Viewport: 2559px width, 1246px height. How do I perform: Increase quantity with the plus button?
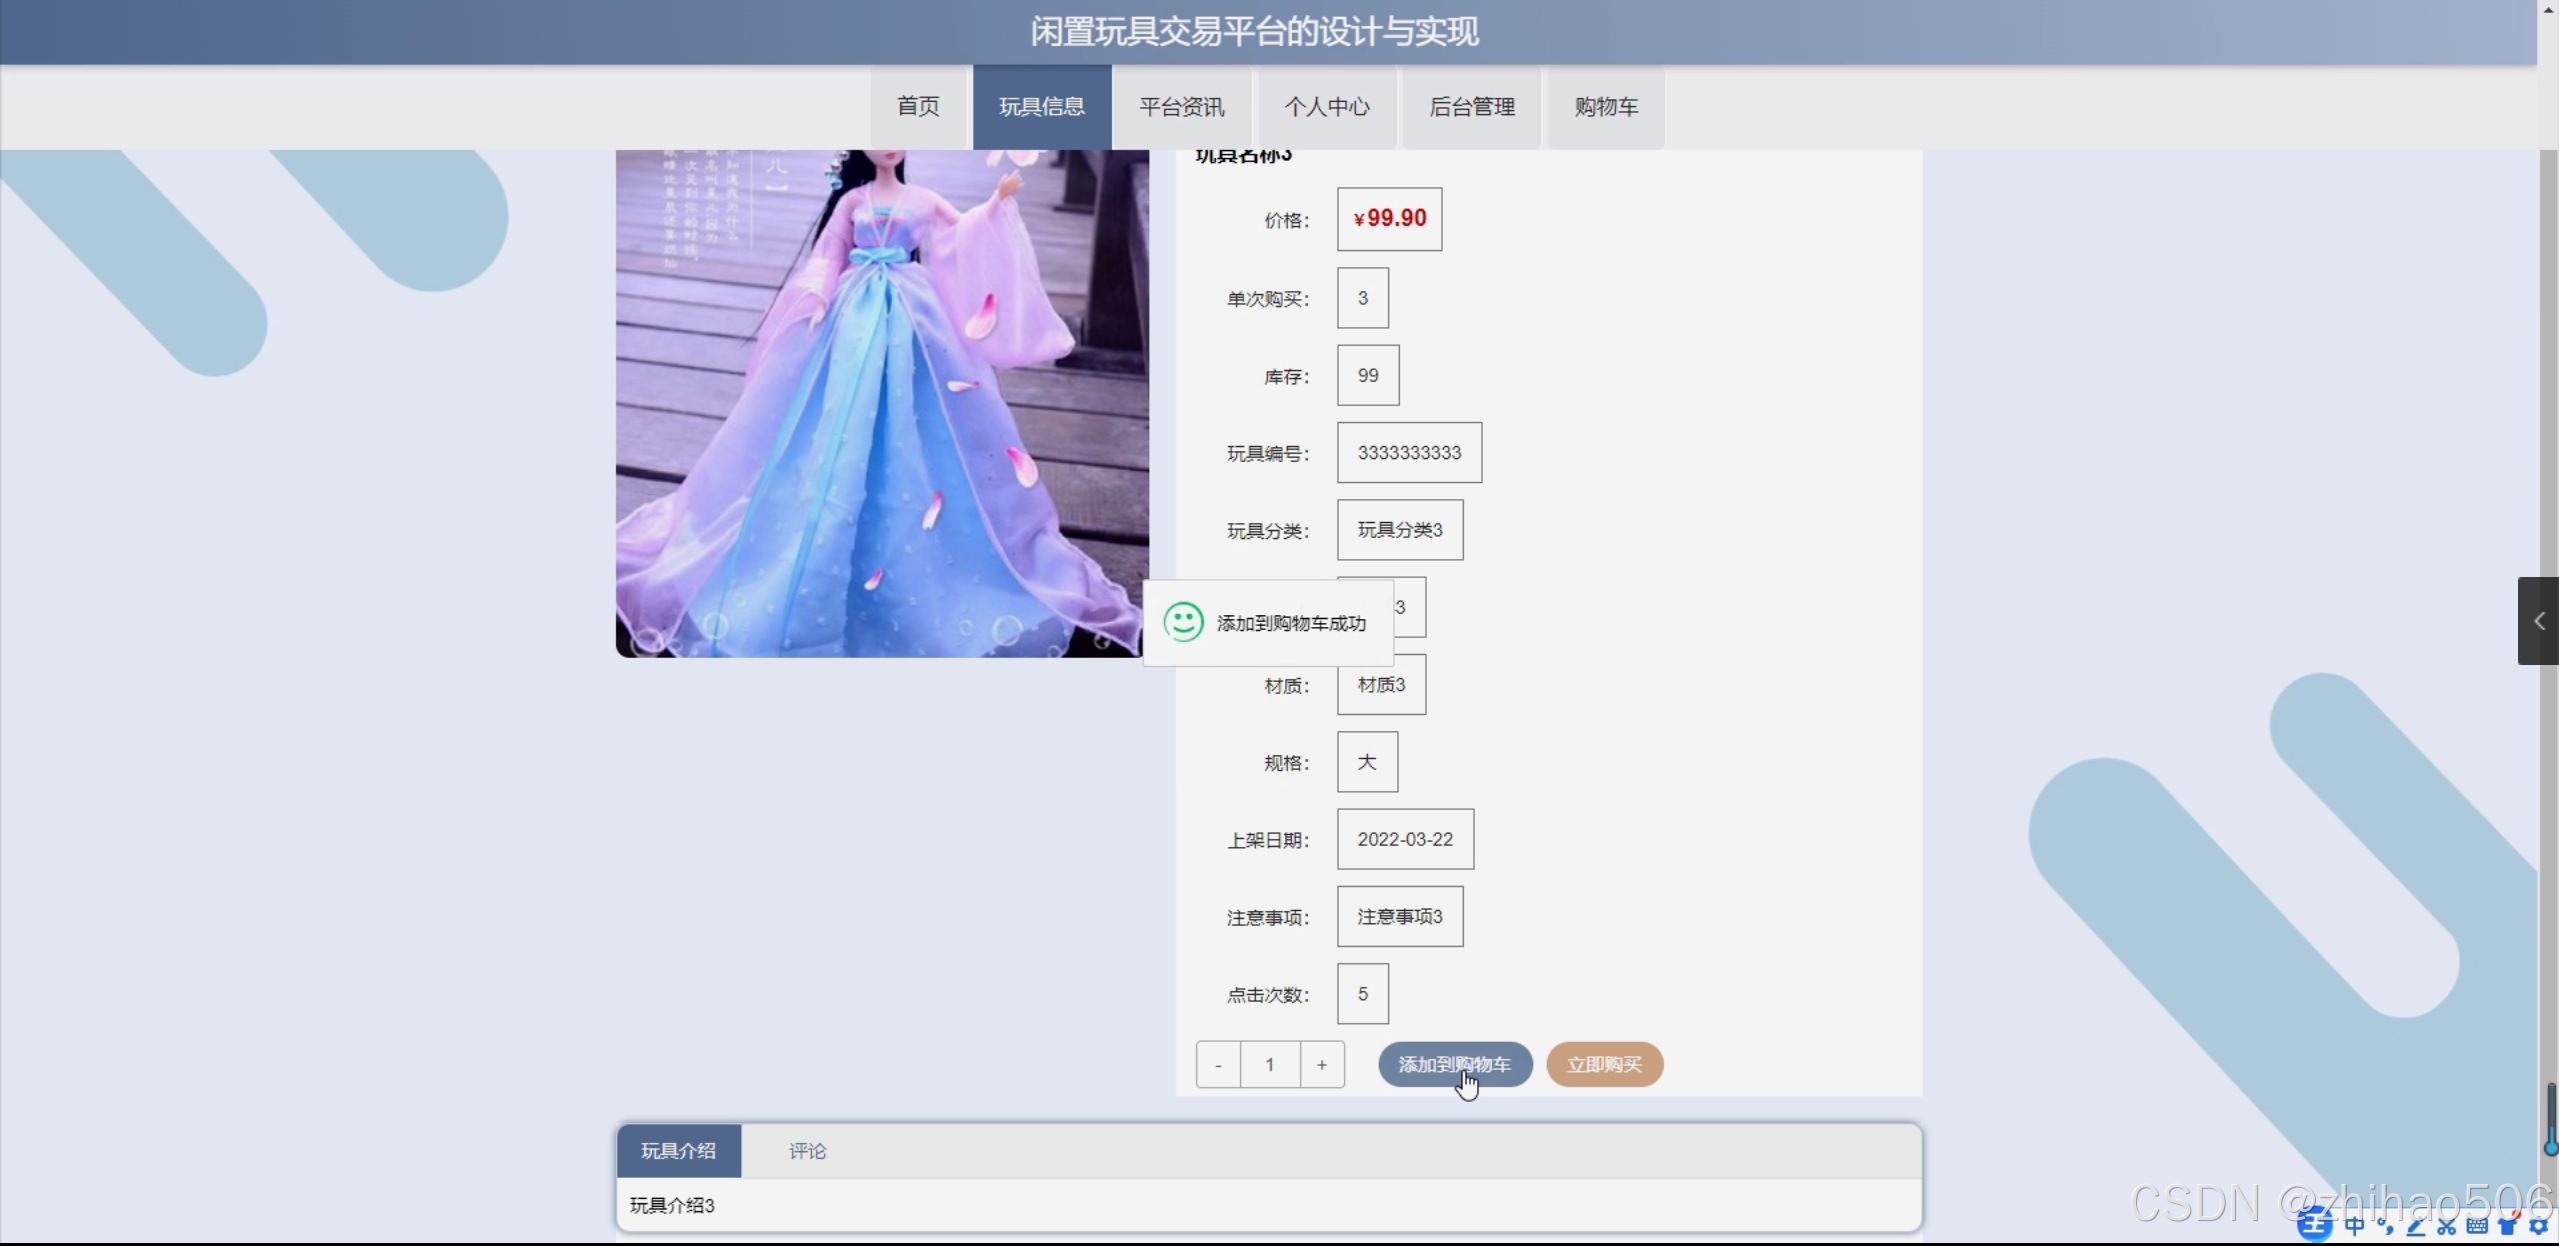click(x=1322, y=1065)
